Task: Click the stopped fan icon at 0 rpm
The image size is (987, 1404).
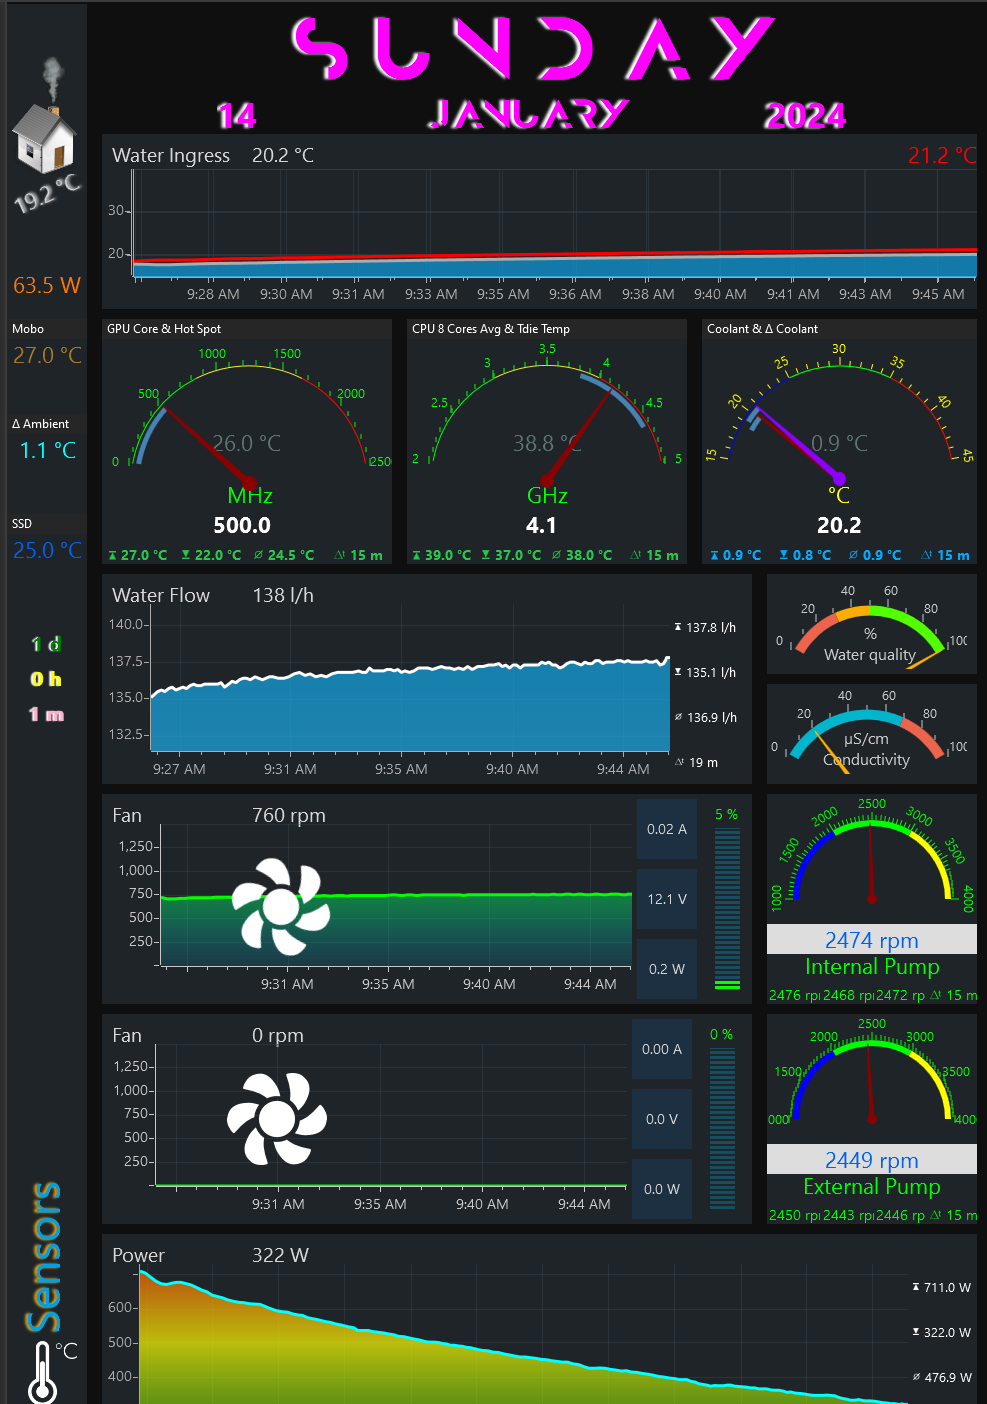Action: coord(276,1118)
